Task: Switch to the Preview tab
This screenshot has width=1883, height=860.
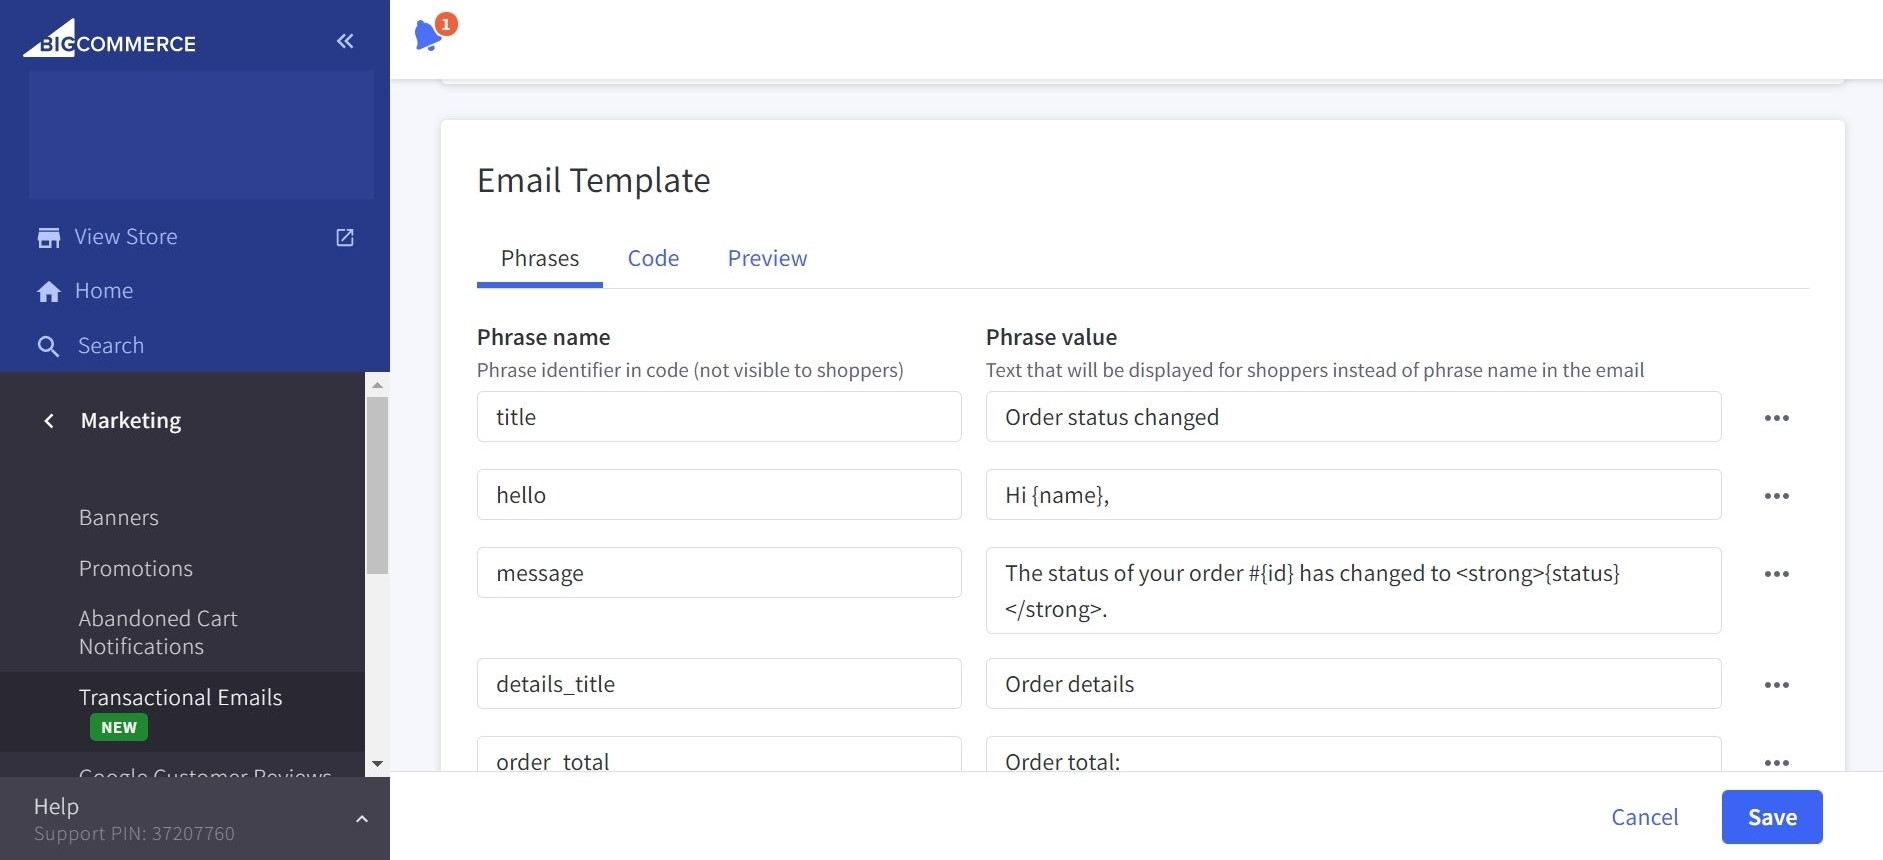Action: tap(767, 259)
